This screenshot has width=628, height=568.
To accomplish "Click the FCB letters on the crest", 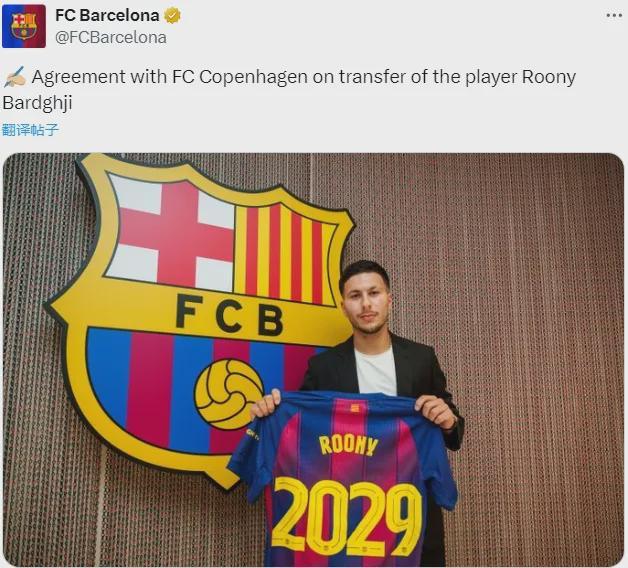I will point(229,315).
